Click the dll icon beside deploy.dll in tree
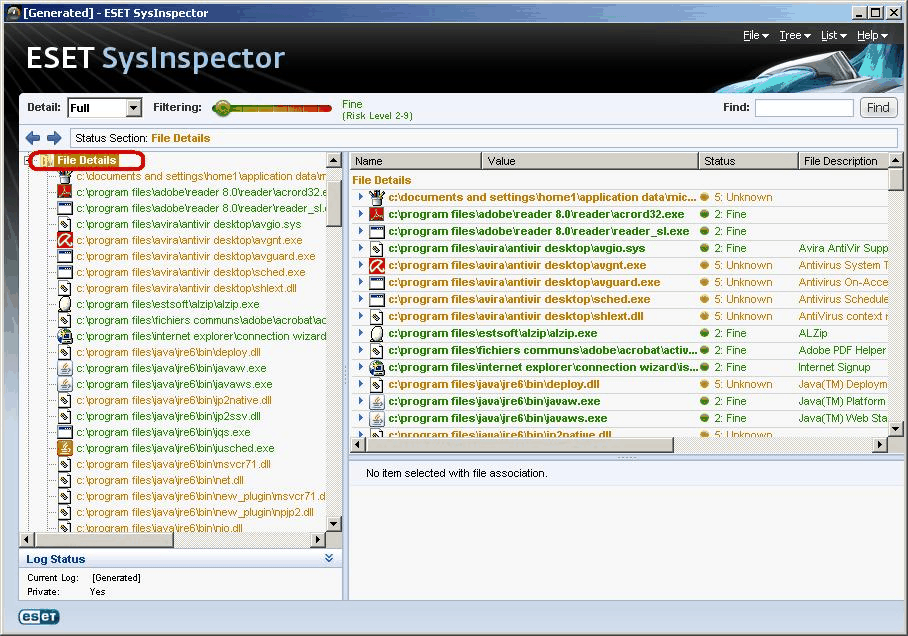This screenshot has width=908, height=636. (x=65, y=352)
